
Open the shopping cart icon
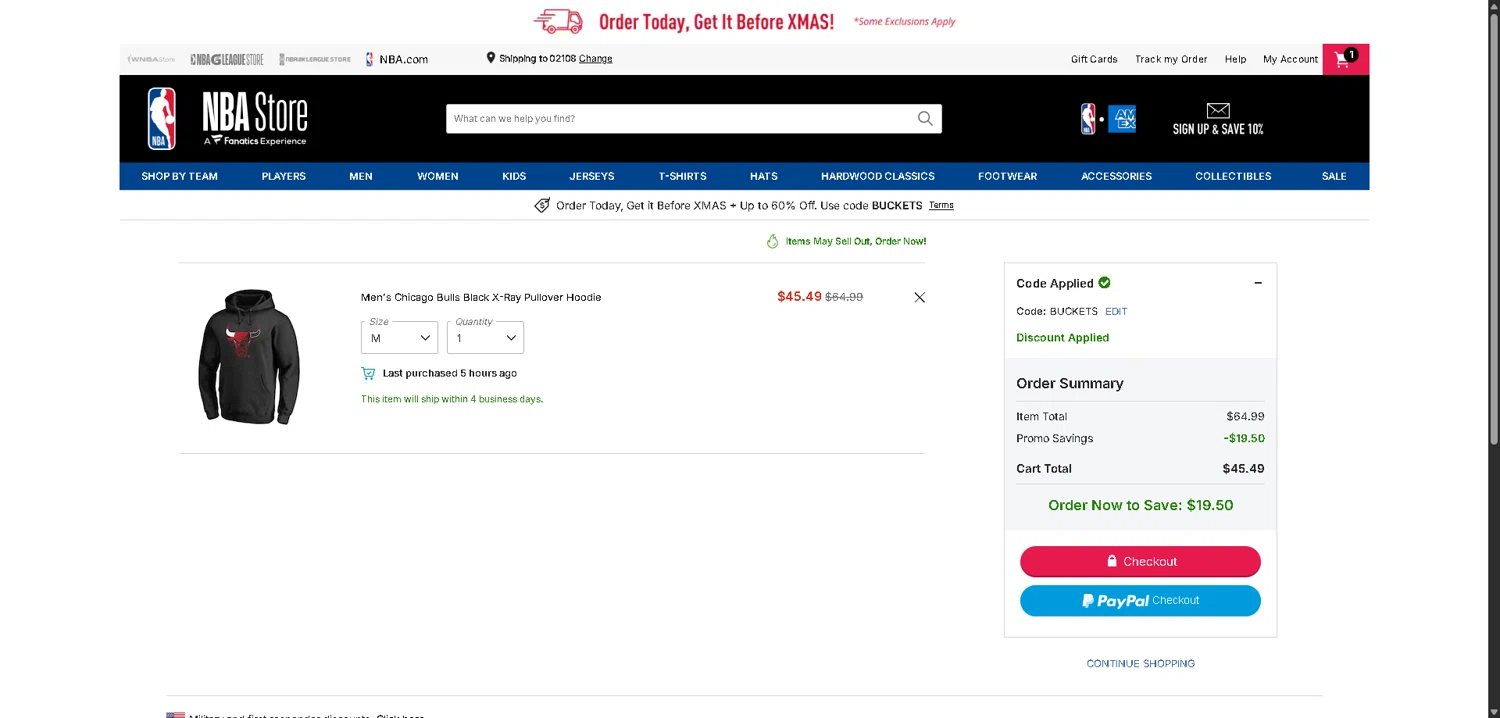[x=1345, y=59]
